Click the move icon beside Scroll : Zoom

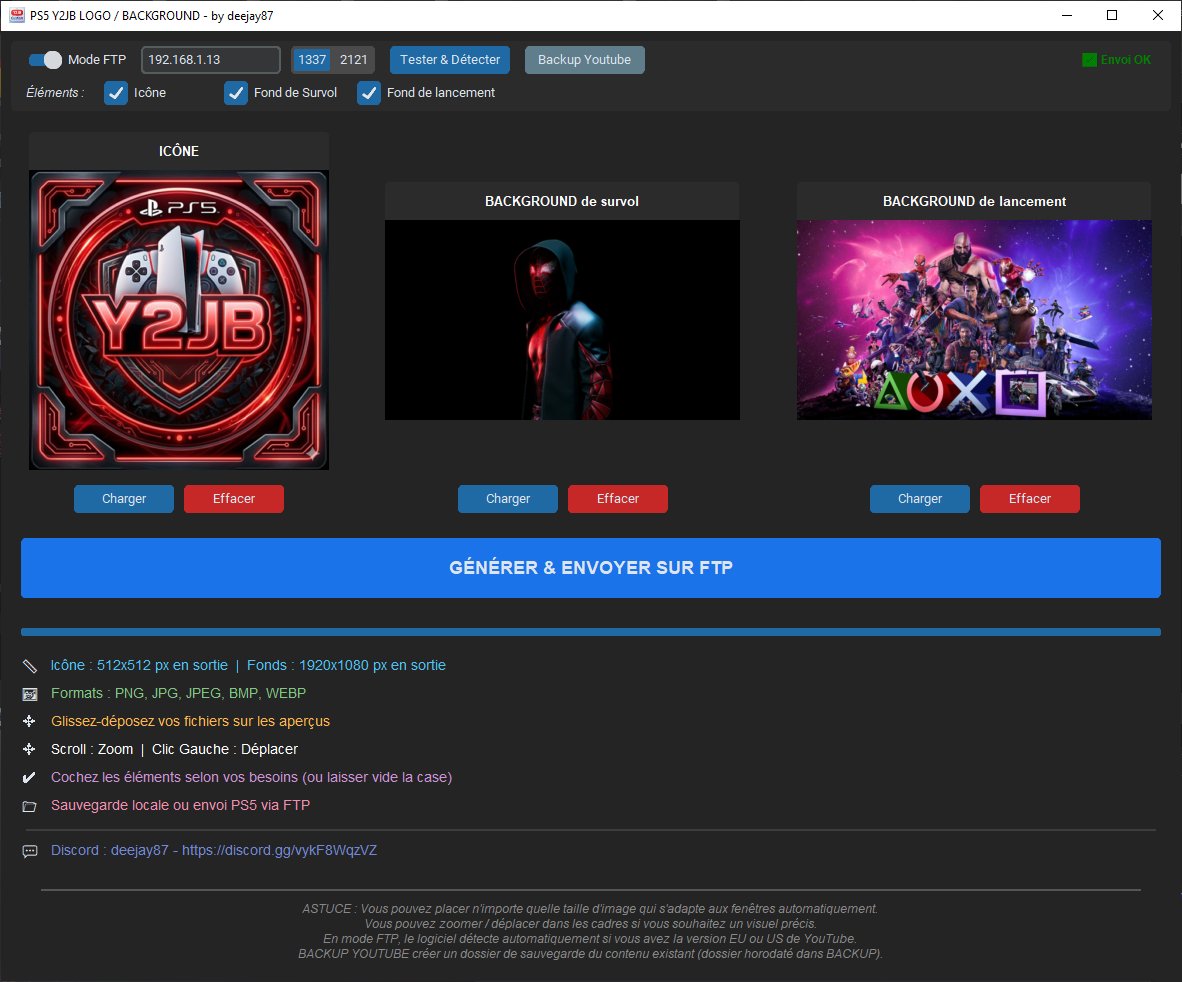(x=29, y=749)
